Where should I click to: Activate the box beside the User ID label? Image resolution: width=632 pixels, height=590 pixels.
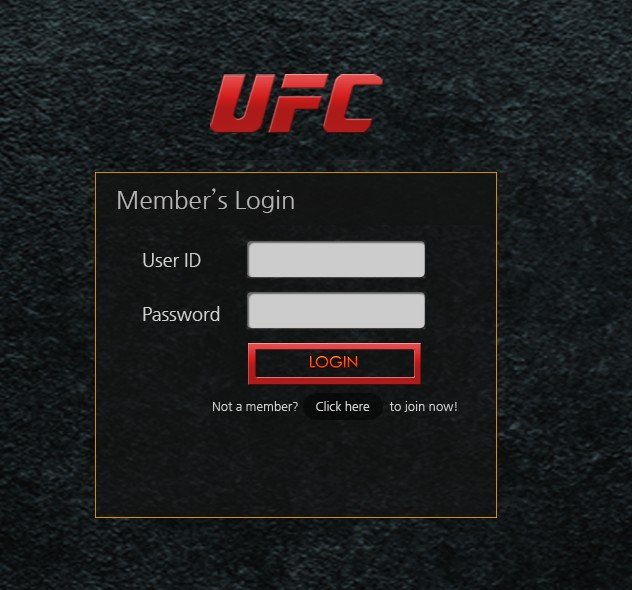coord(336,260)
